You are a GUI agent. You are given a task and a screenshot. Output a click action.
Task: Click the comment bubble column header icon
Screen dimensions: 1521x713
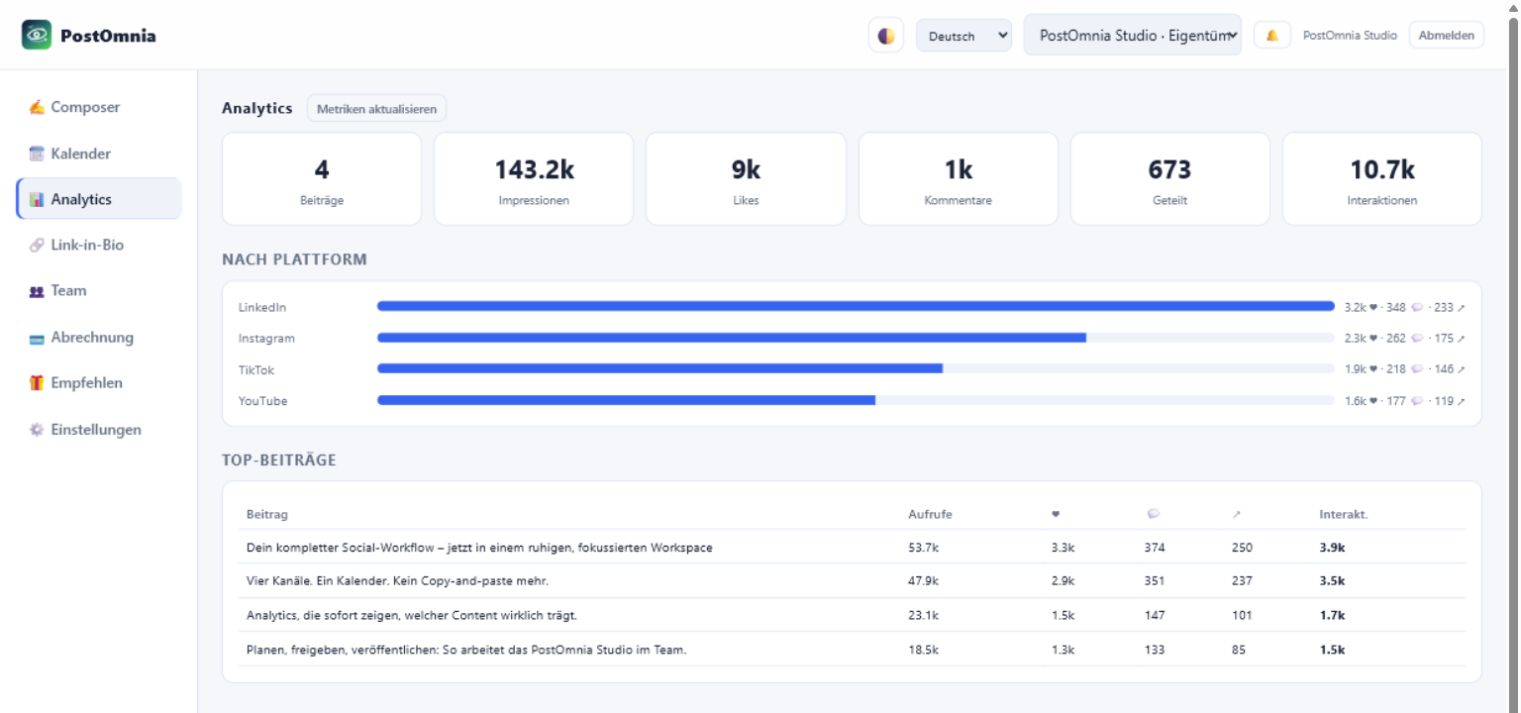(1153, 514)
